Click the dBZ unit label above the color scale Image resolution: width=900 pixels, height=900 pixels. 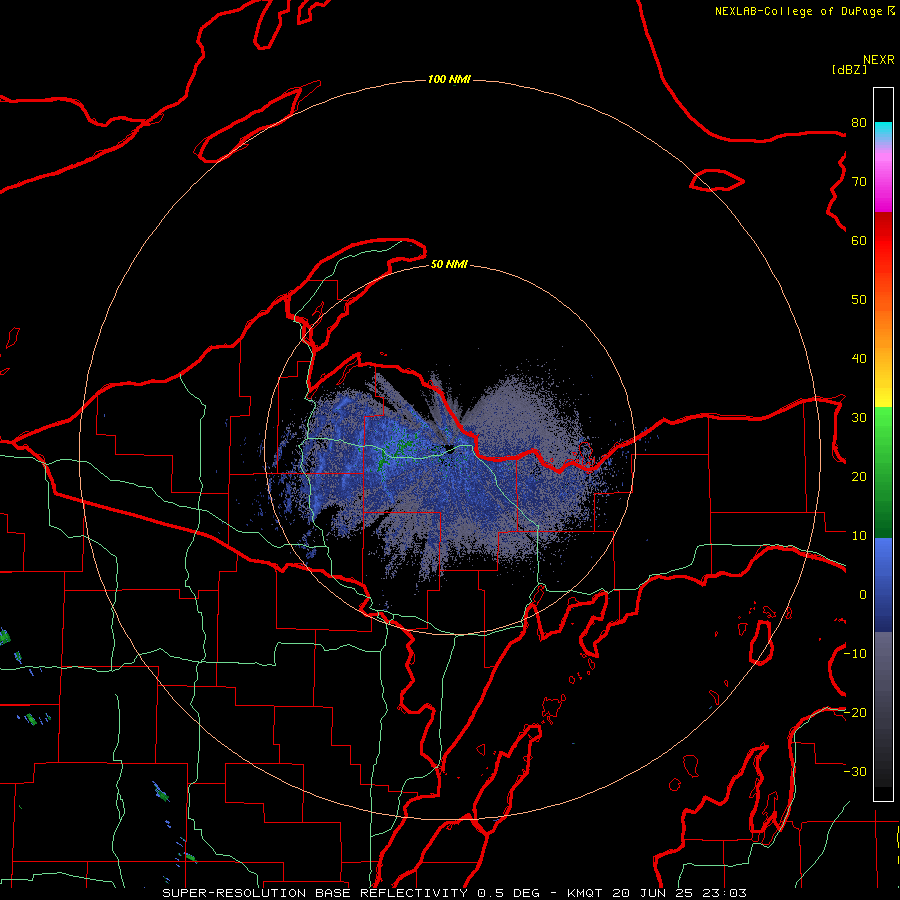click(849, 69)
